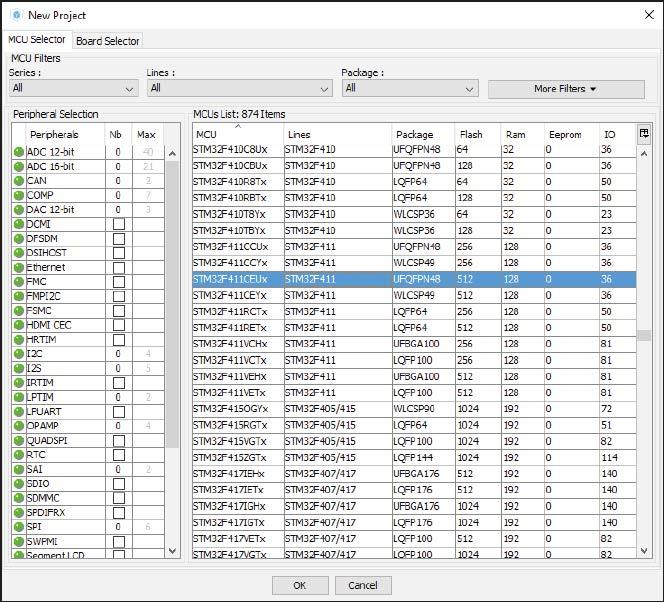
Task: Click the green status icon beside ADC 12-bit
Action: [19, 152]
